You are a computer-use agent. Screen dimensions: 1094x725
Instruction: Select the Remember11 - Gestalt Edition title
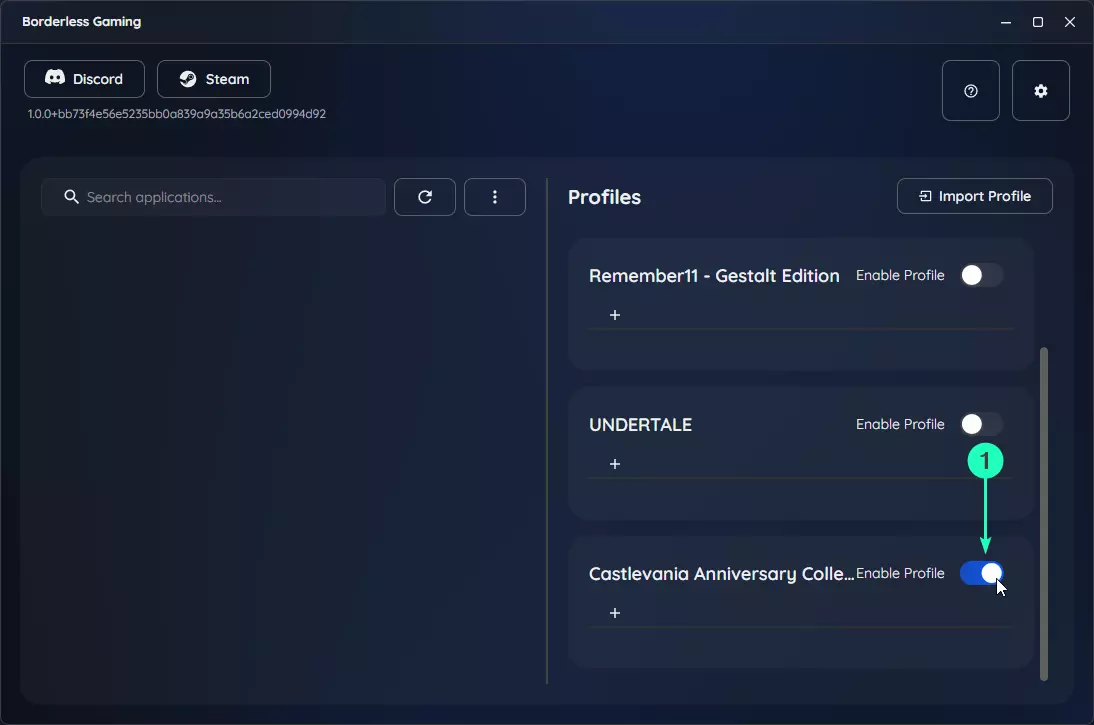[714, 276]
